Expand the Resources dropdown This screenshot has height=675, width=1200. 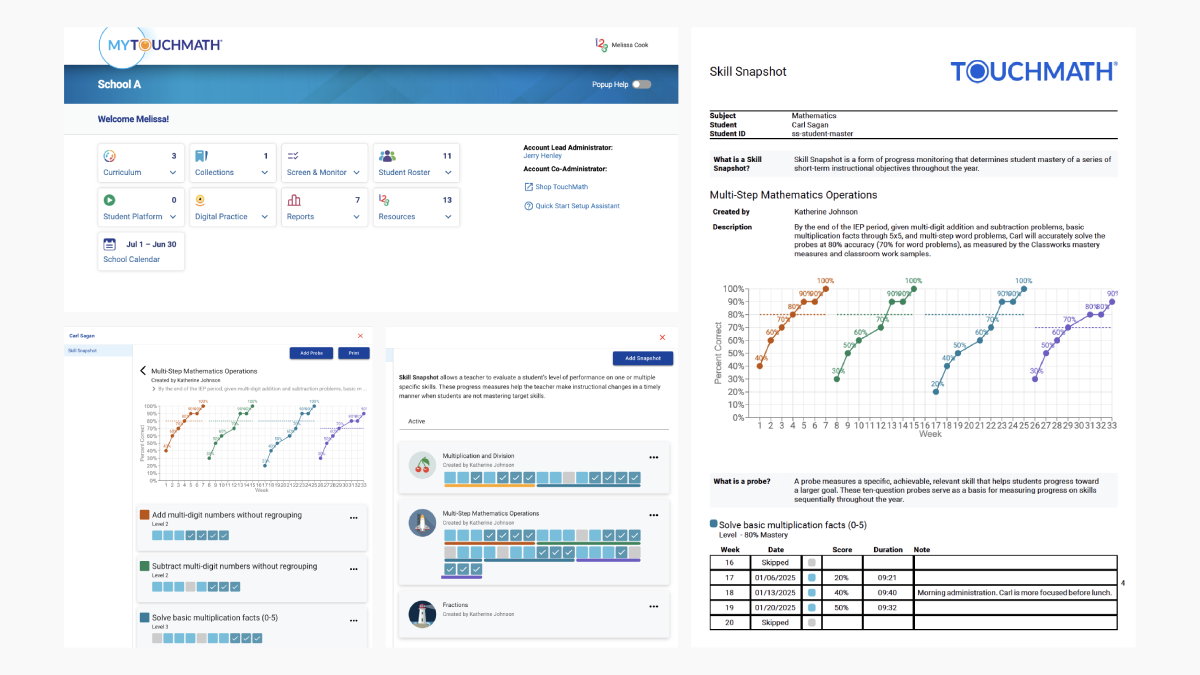tap(448, 217)
